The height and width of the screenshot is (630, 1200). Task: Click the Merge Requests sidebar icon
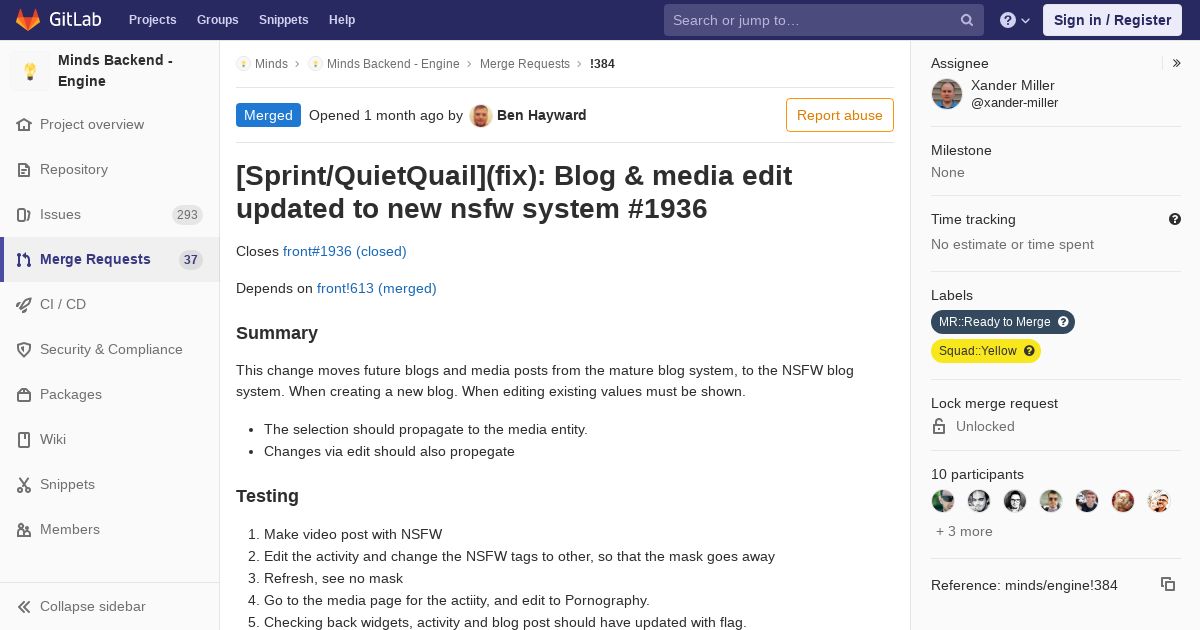tap(24, 260)
